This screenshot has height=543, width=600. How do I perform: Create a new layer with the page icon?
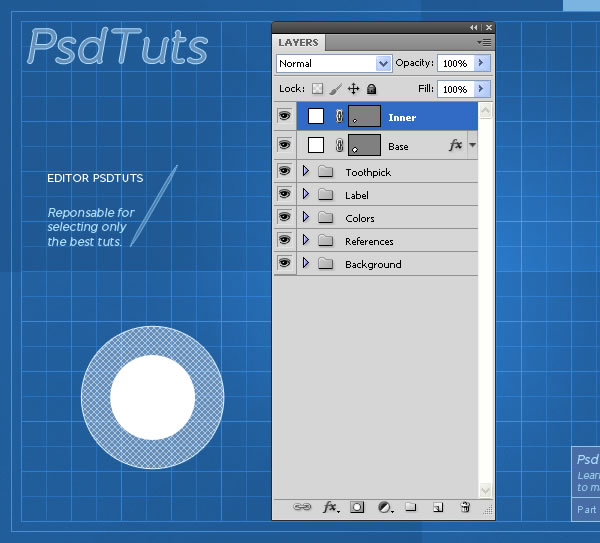(x=438, y=507)
